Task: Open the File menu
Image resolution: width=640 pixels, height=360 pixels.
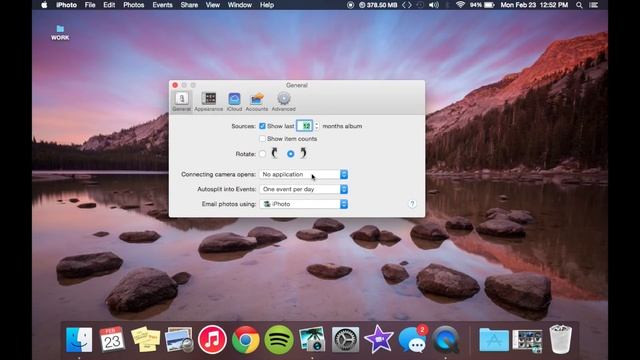Action: pos(90,5)
